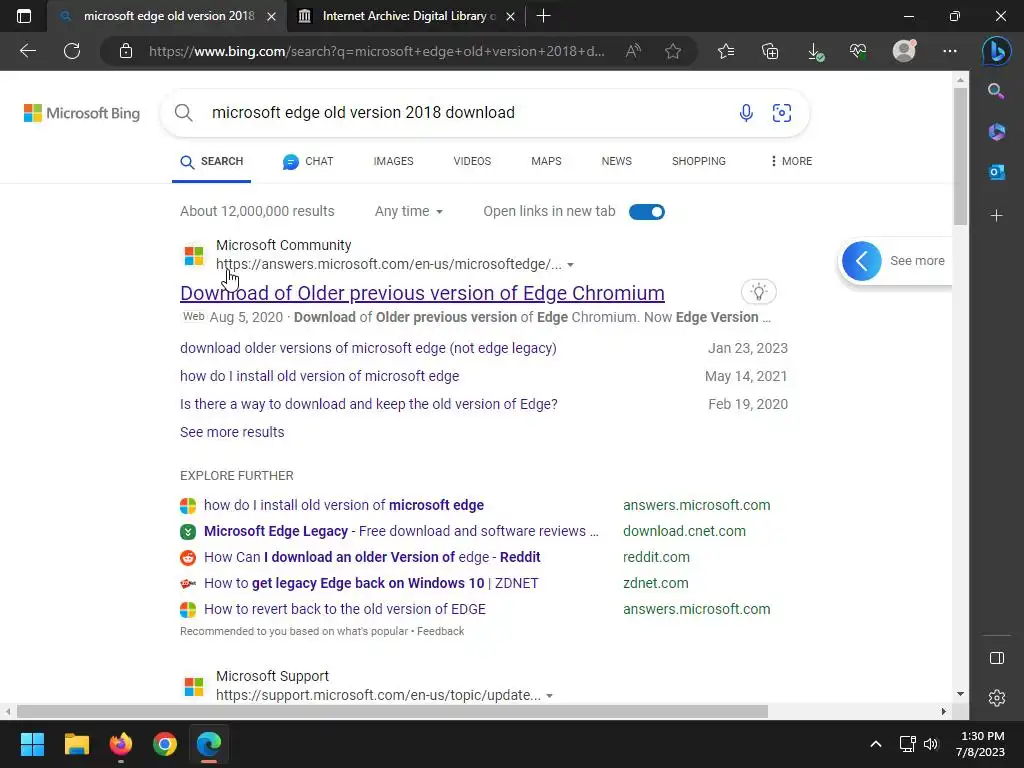This screenshot has height=768, width=1024.
Task: Open the Windows Start menu
Action: coord(32,744)
